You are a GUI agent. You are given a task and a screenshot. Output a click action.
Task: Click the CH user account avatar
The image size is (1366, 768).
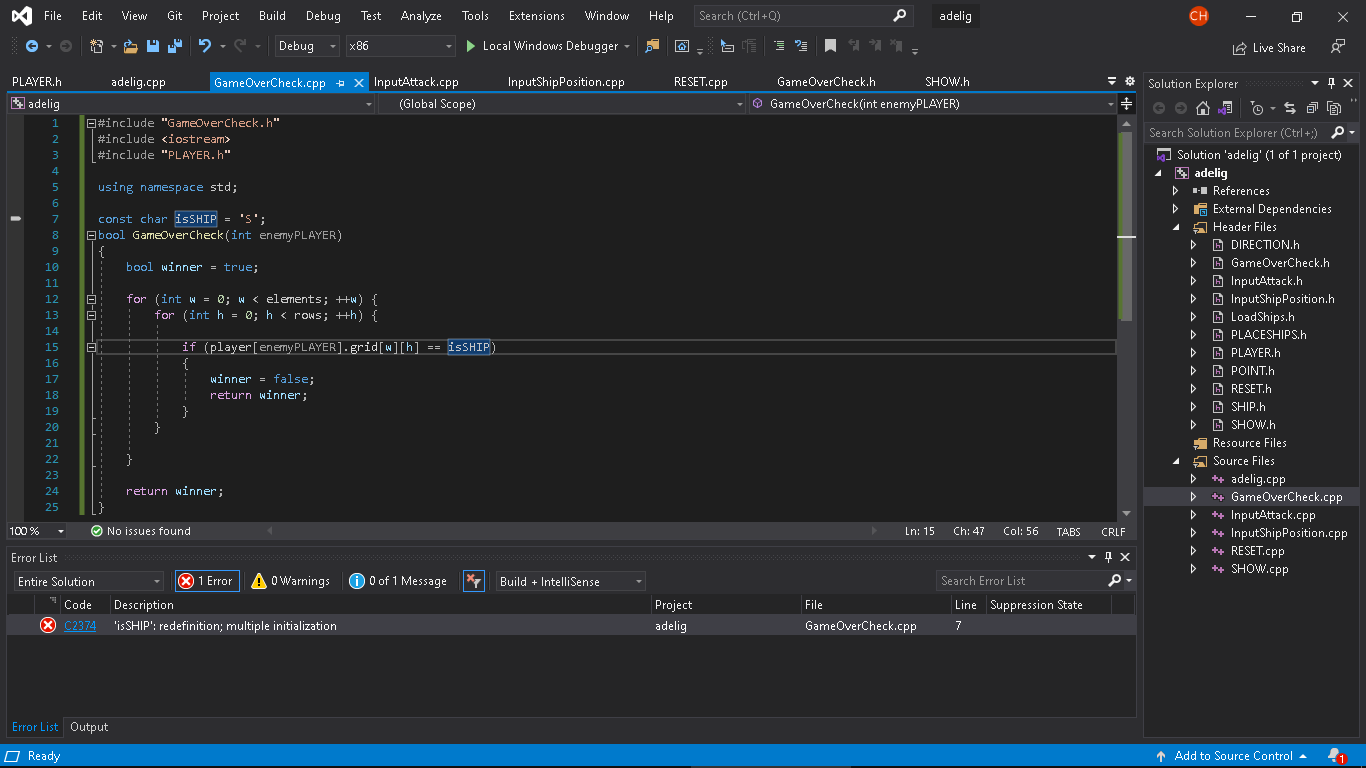[x=1199, y=16]
